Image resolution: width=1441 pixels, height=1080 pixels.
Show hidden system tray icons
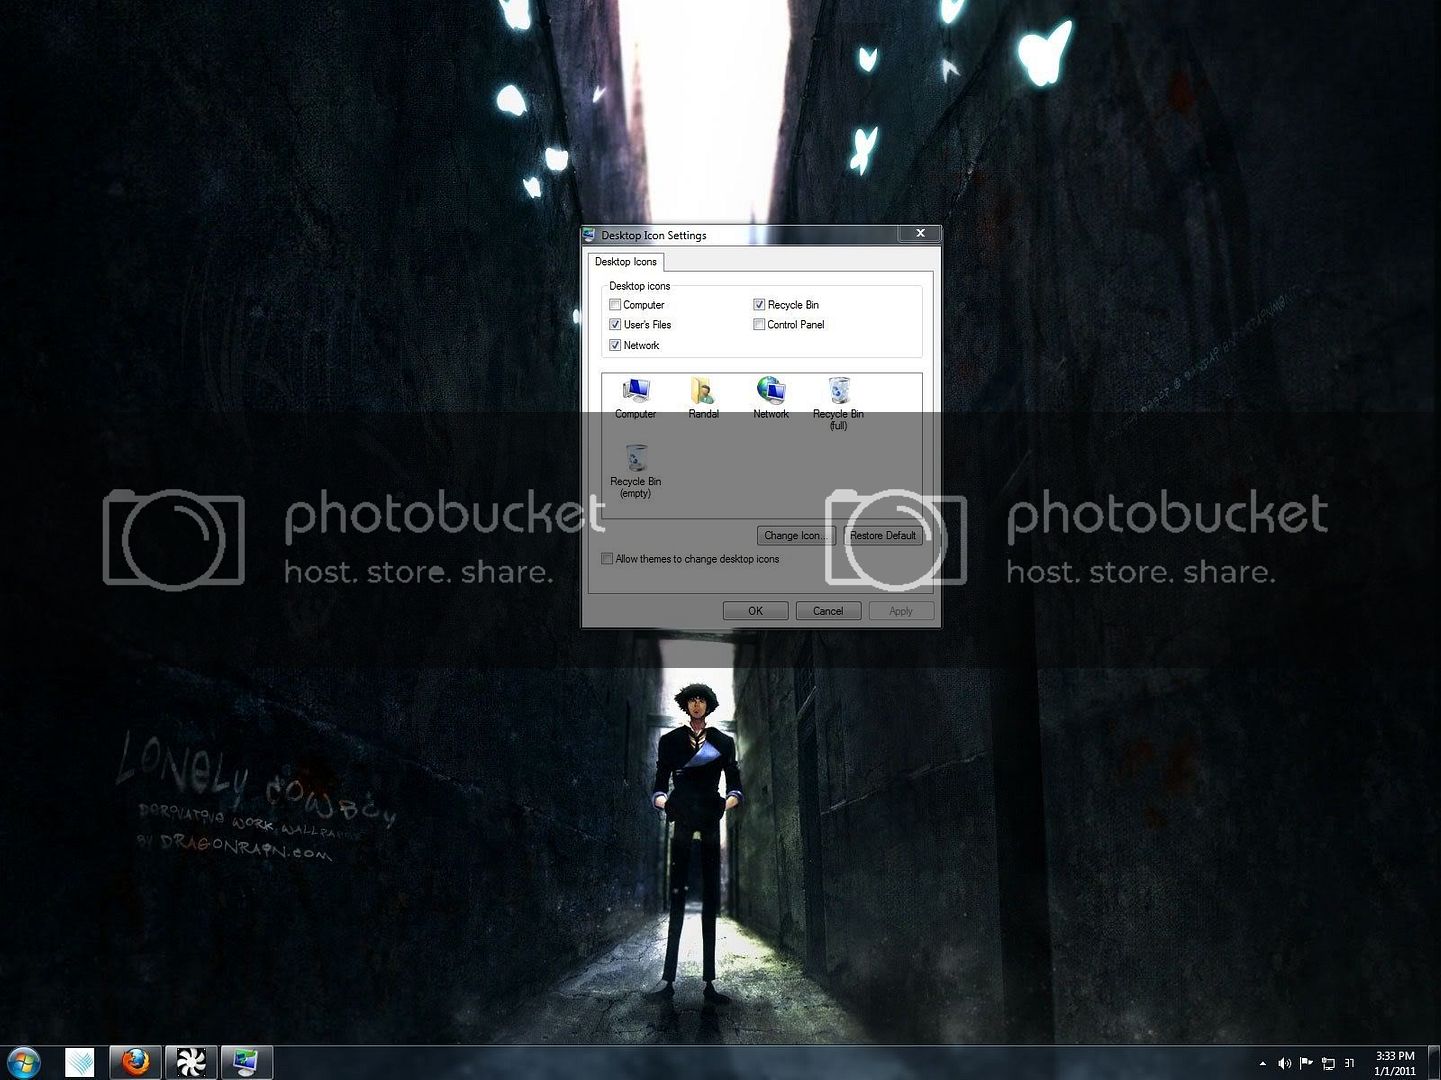tap(1262, 1063)
